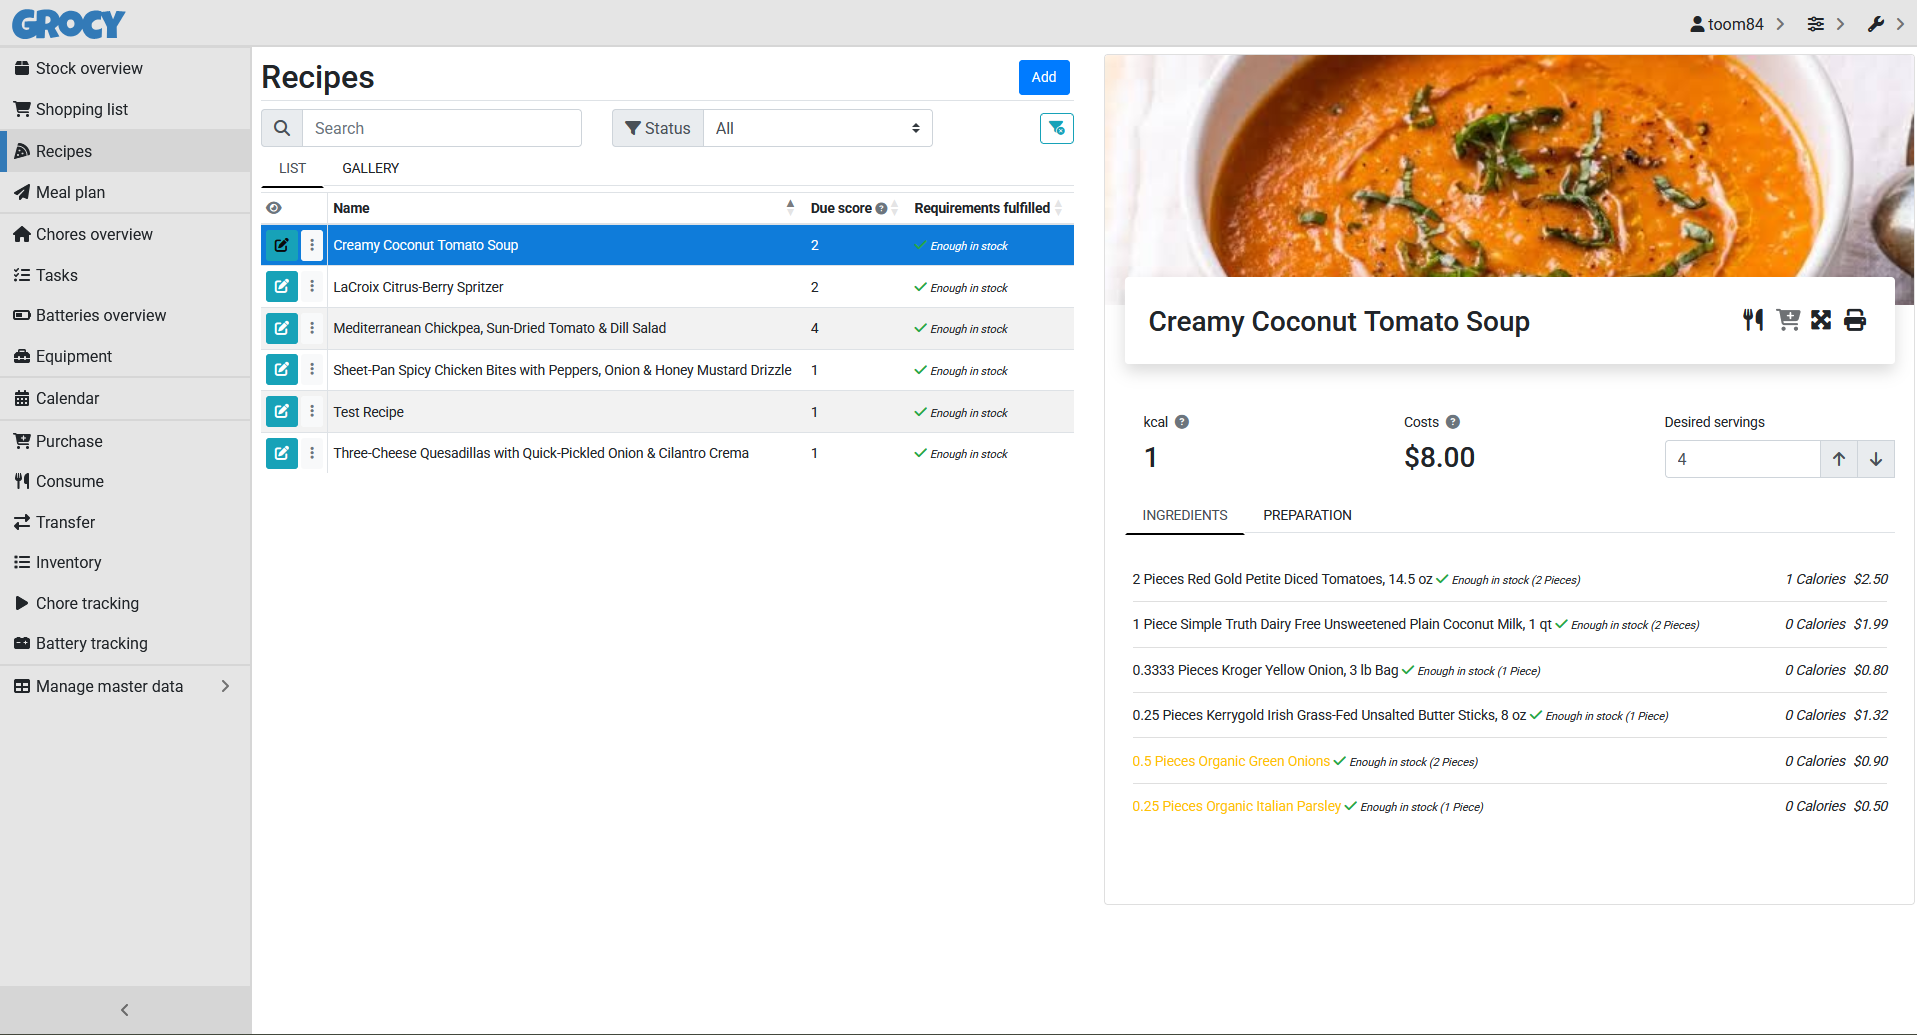Clear filter with the funnel icon button
Screen dimensions: 1917x1035
(x=1056, y=128)
